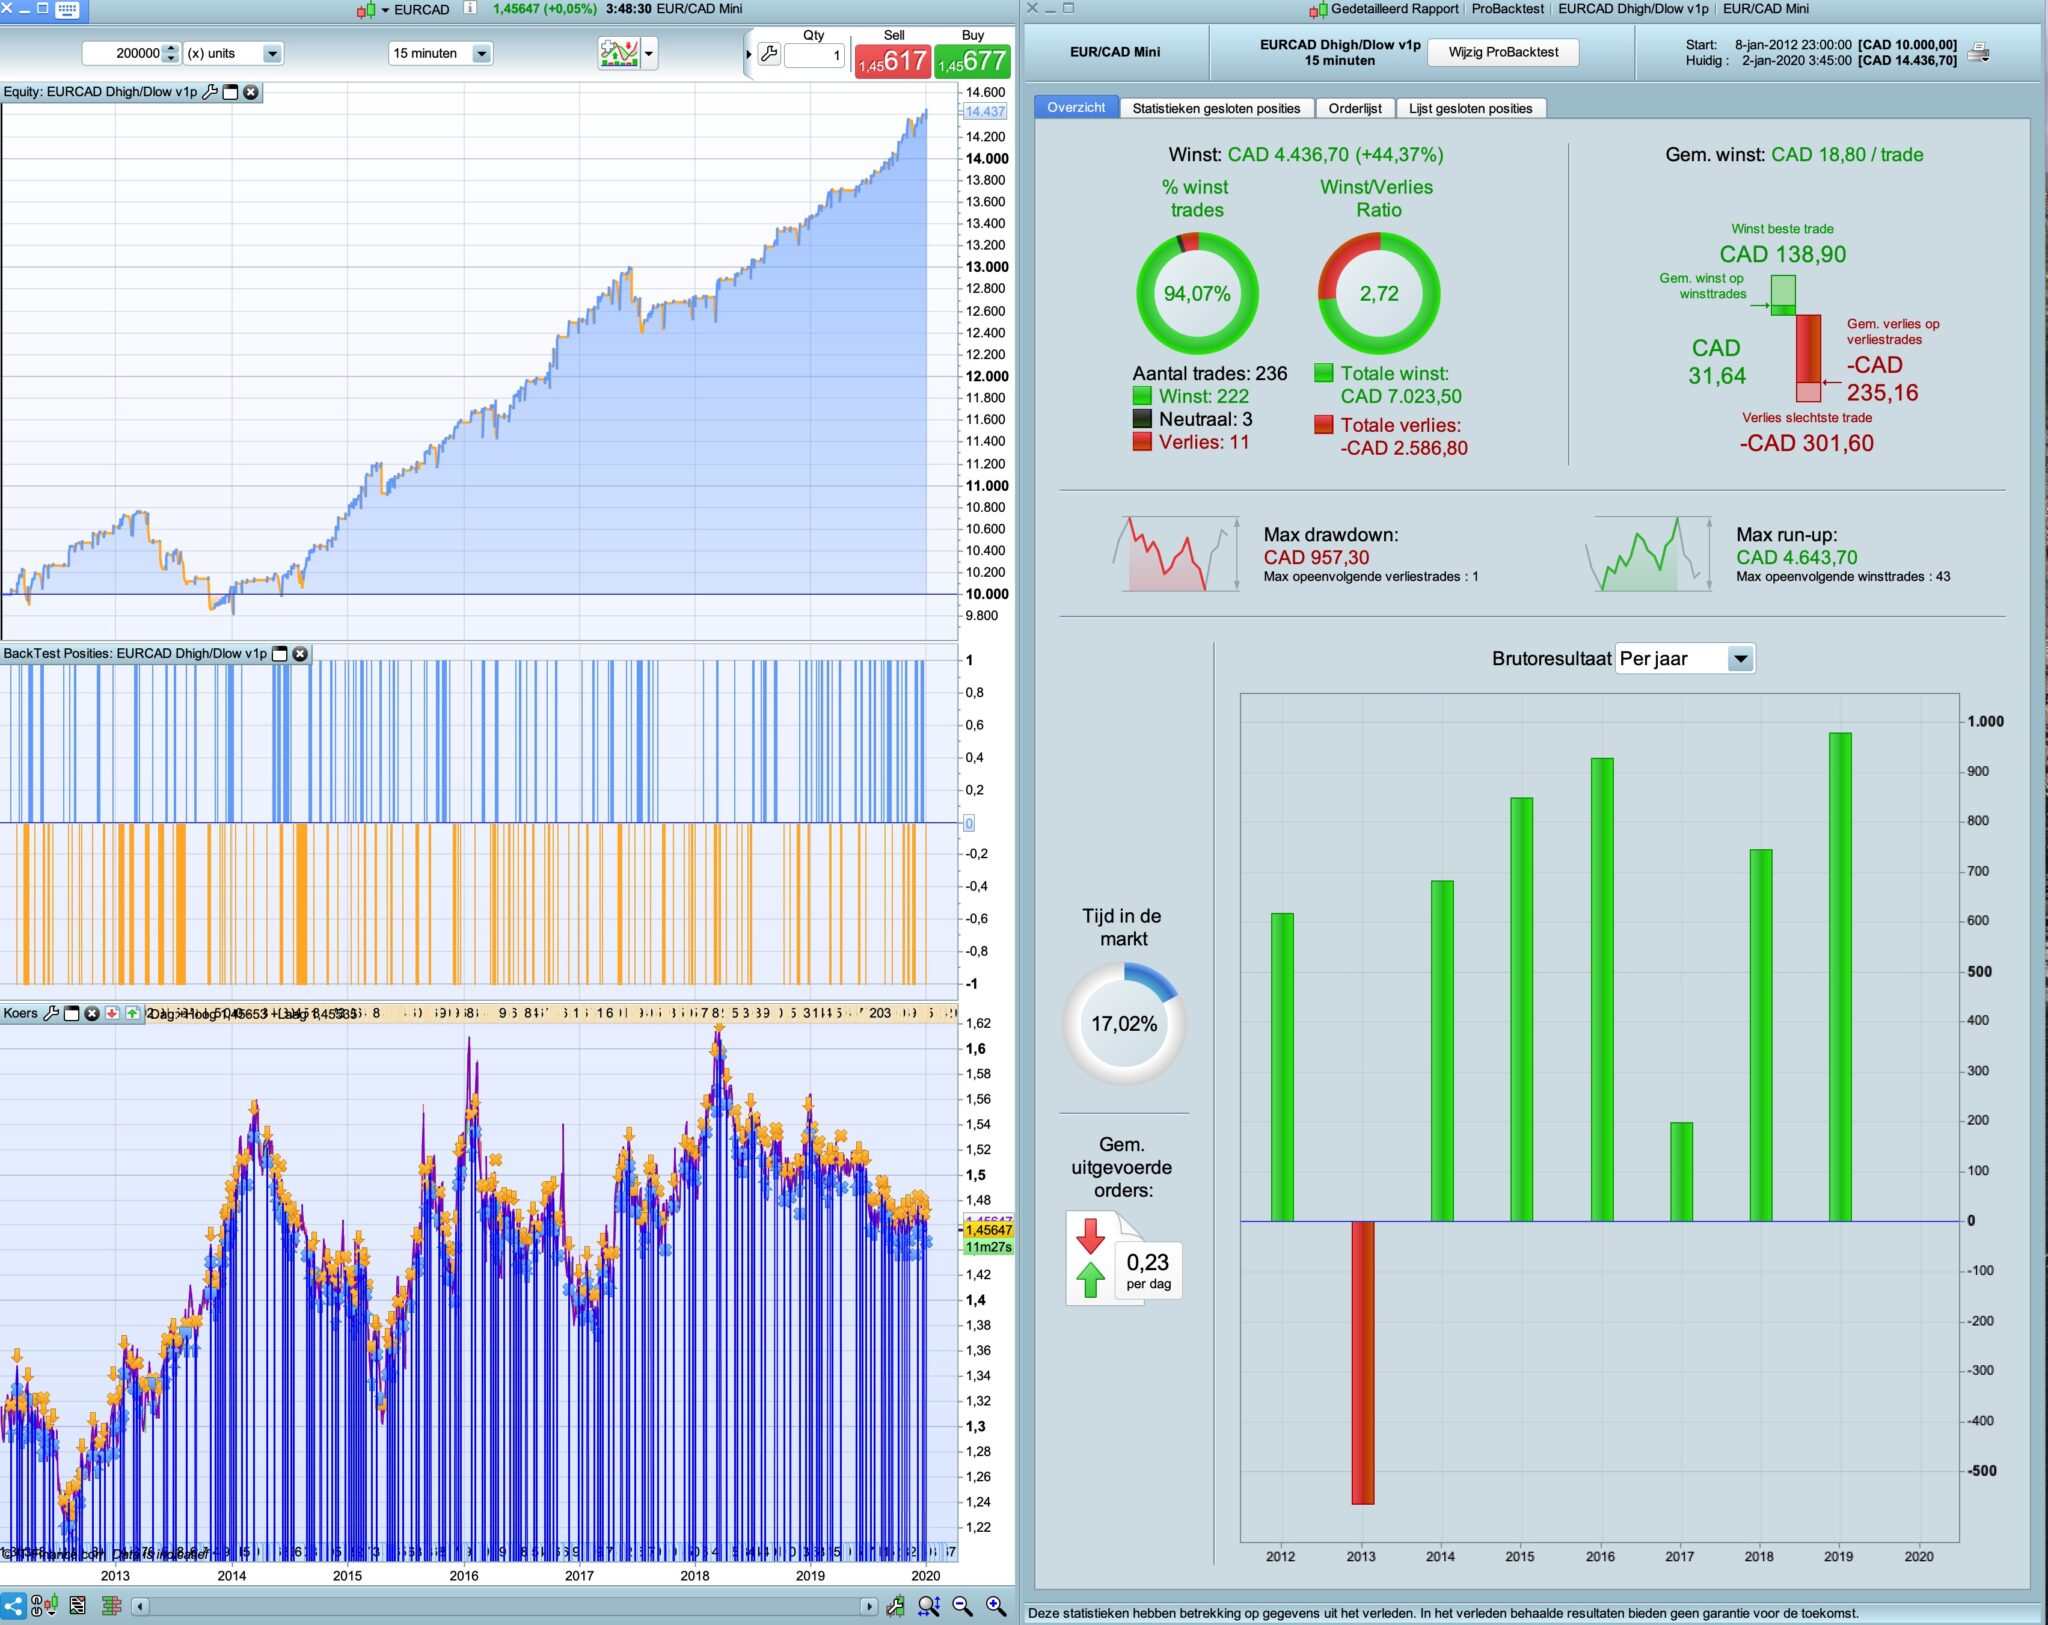The image size is (2048, 1625).
Task: Switch to Statistieken gesloten posities tab
Action: pos(1216,108)
